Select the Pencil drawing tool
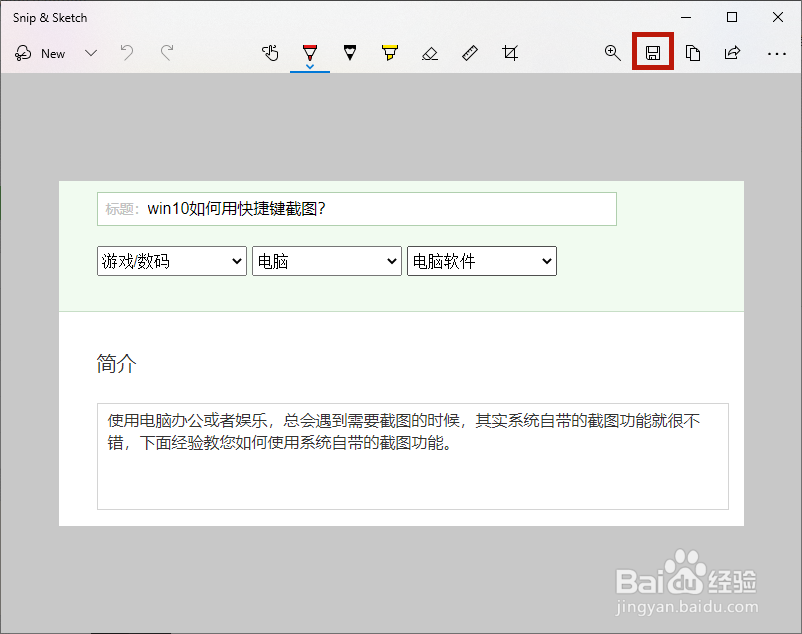802x634 pixels. tap(349, 53)
